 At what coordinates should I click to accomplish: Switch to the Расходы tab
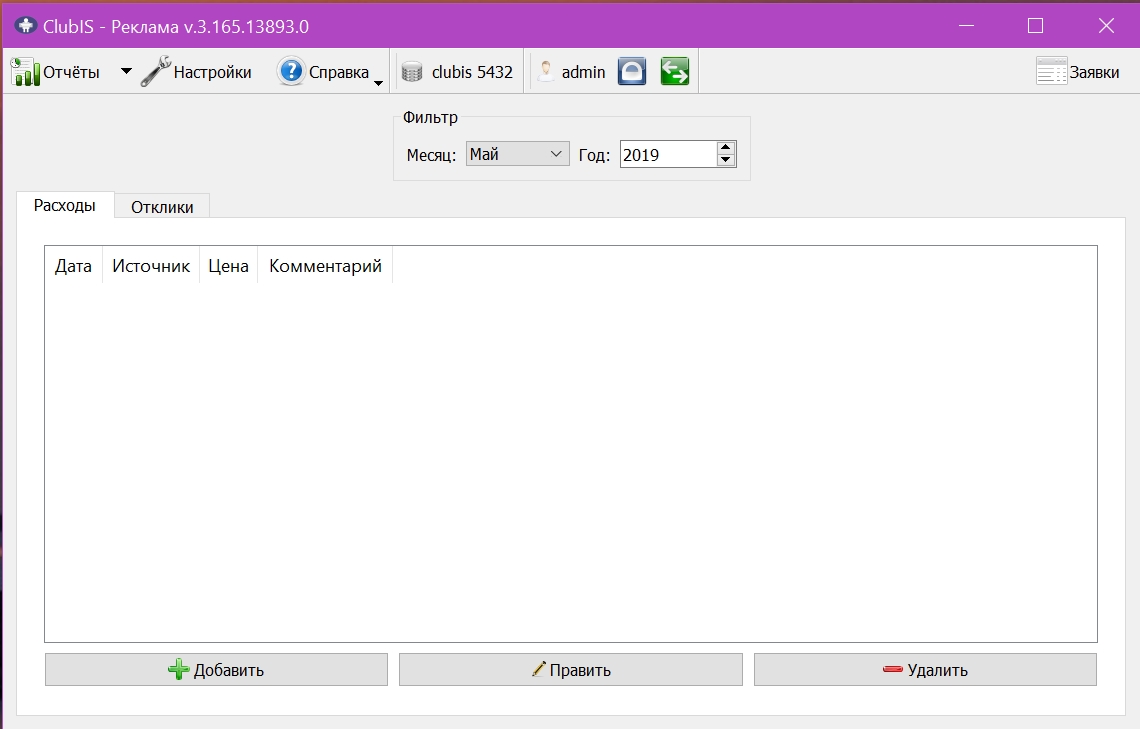65,206
